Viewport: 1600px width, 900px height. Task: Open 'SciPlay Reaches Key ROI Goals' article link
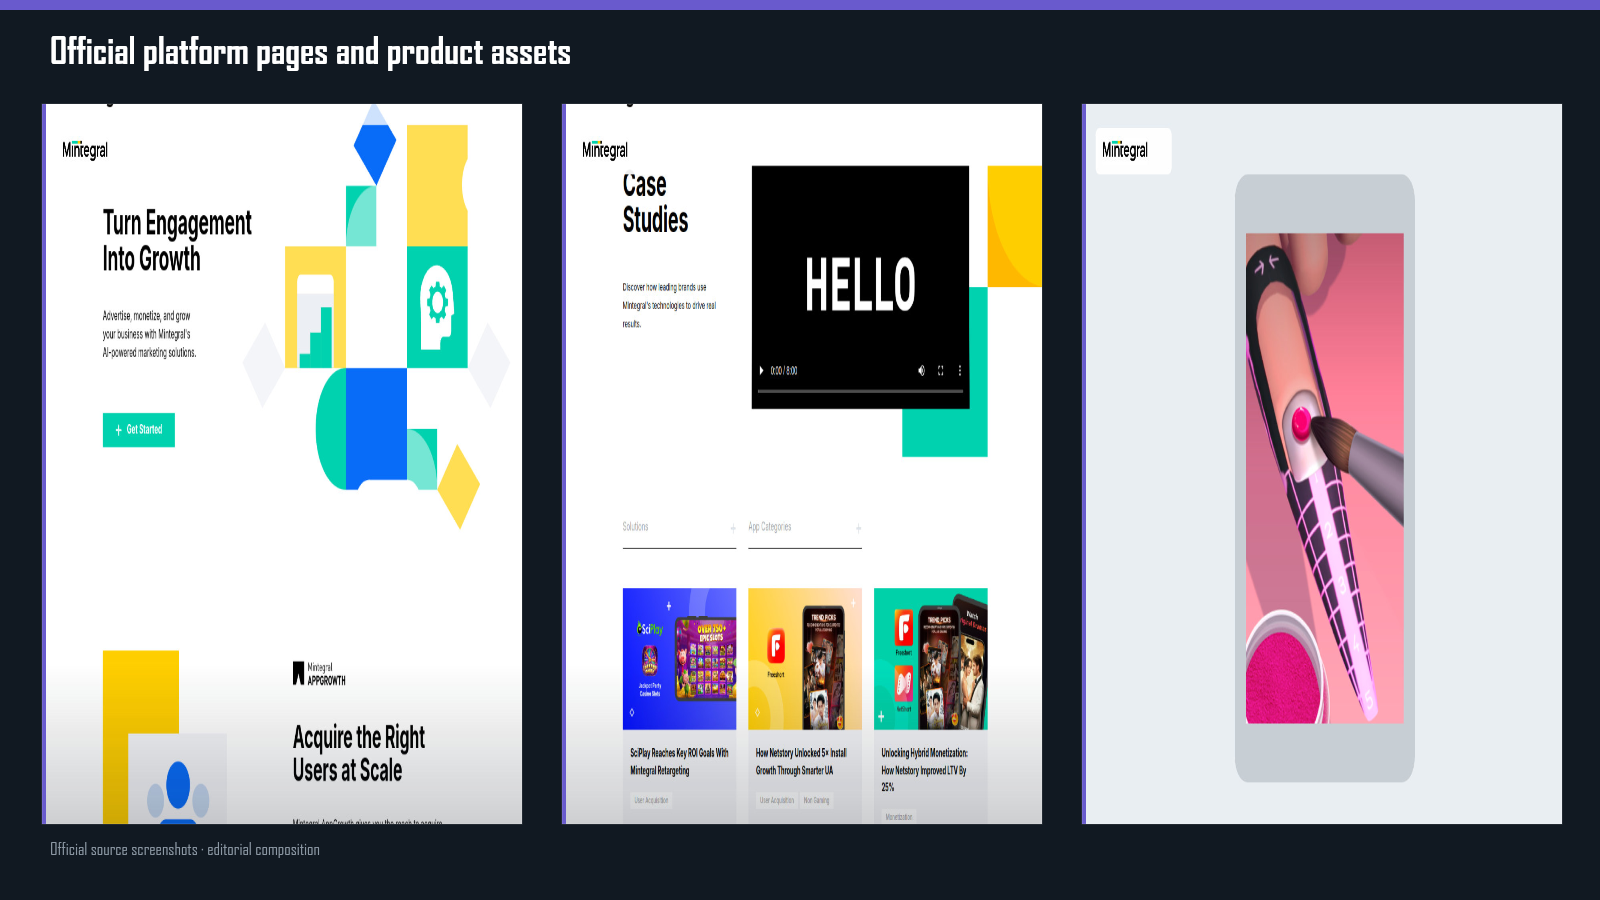coord(679,762)
